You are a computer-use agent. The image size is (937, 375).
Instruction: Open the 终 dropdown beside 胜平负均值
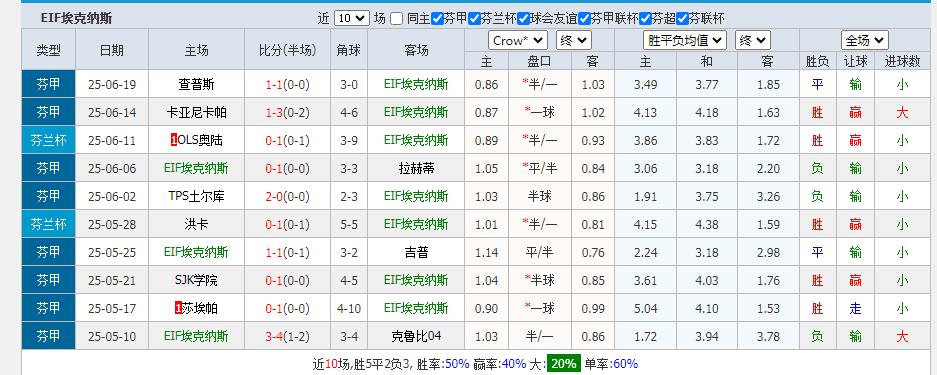[753, 41]
